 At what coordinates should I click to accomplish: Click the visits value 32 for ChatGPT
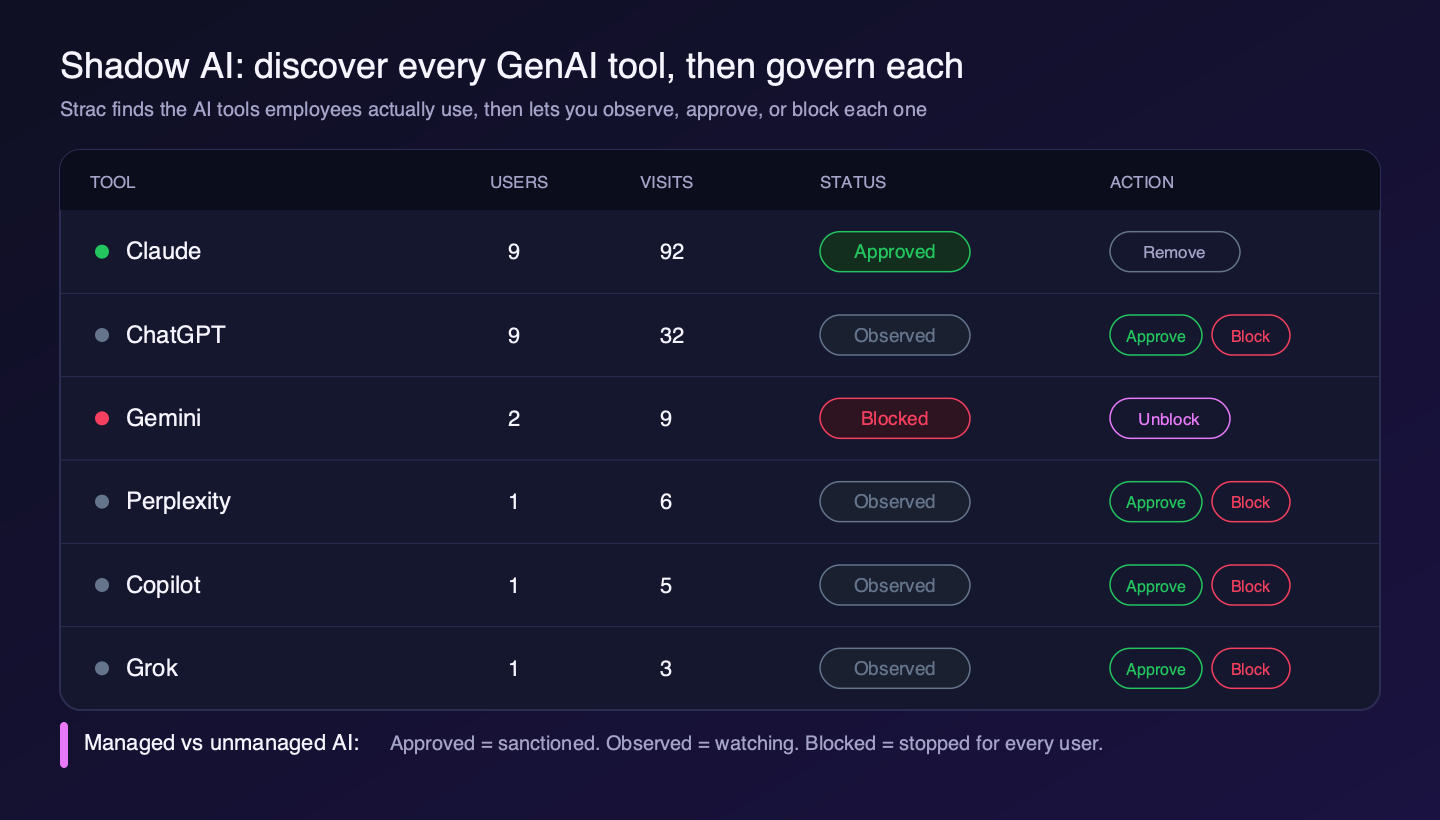[x=672, y=335]
